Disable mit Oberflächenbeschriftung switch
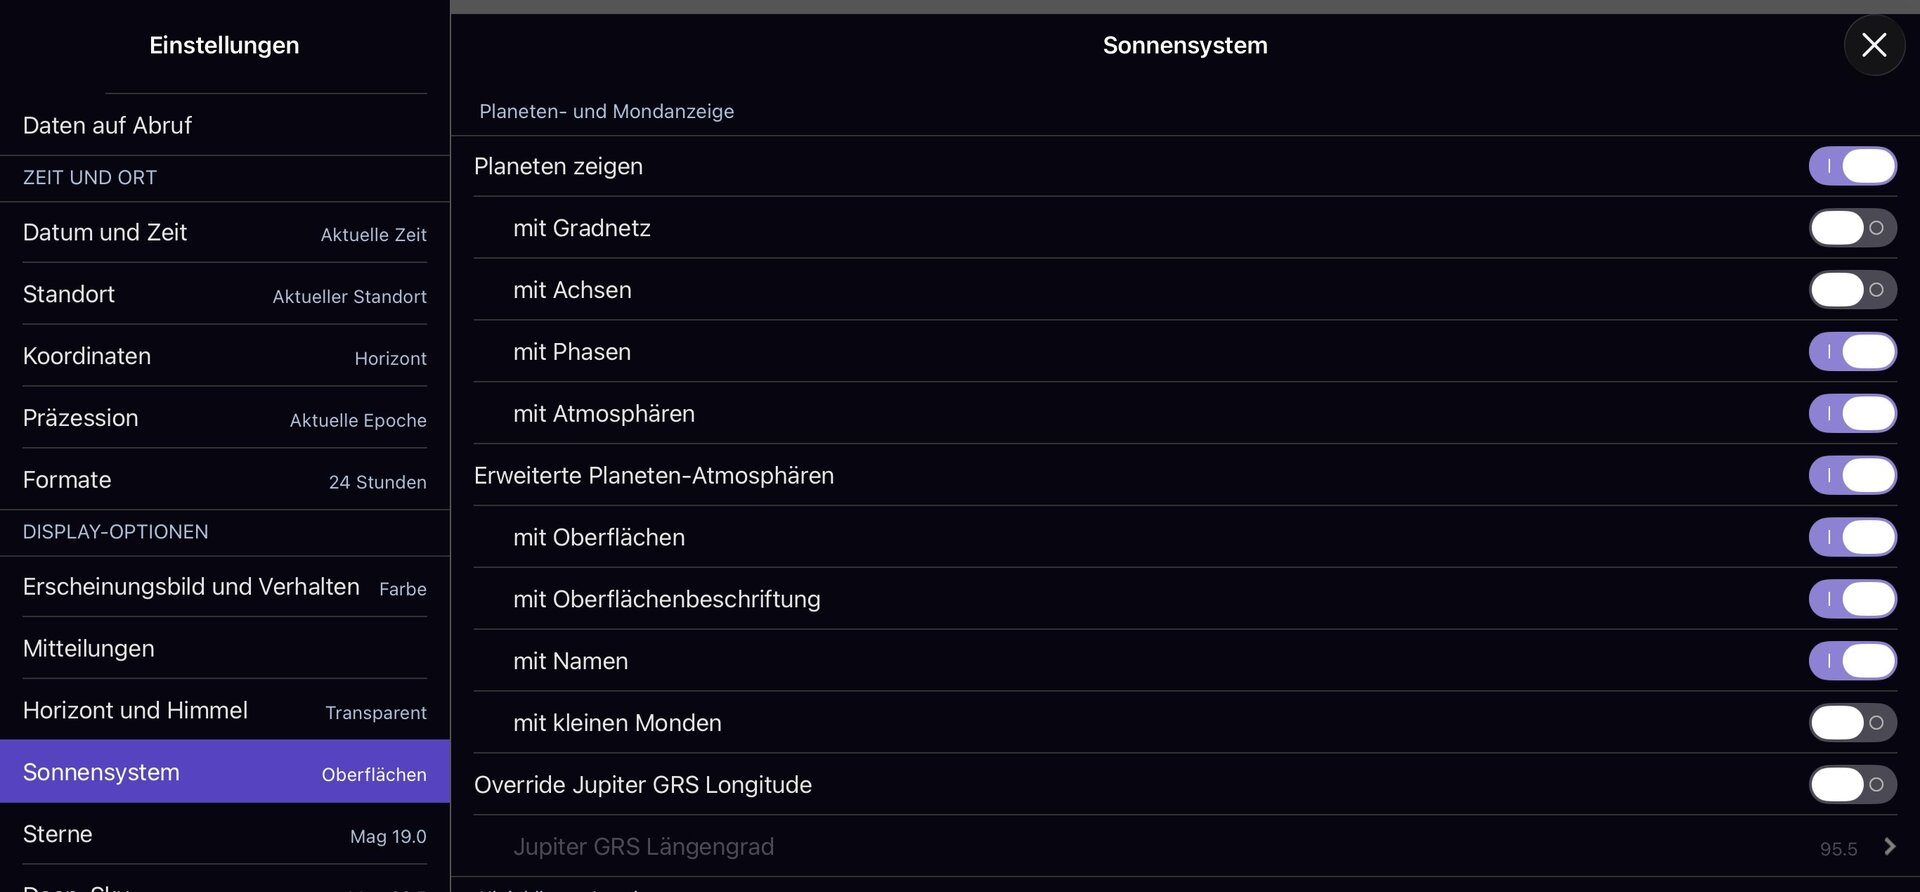Viewport: 1920px width, 892px height. tap(1852, 599)
